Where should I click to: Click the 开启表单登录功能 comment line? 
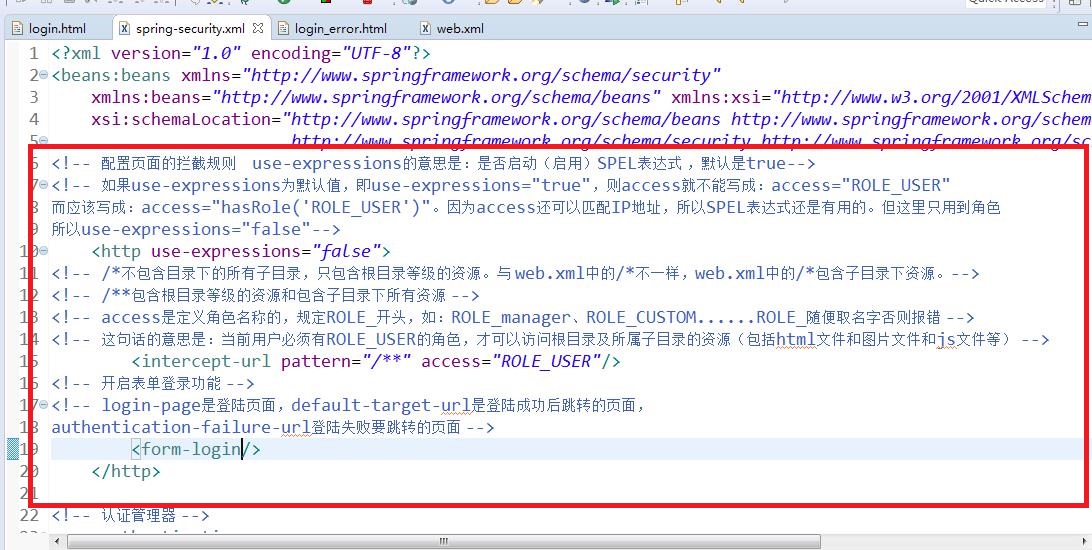[153, 383]
